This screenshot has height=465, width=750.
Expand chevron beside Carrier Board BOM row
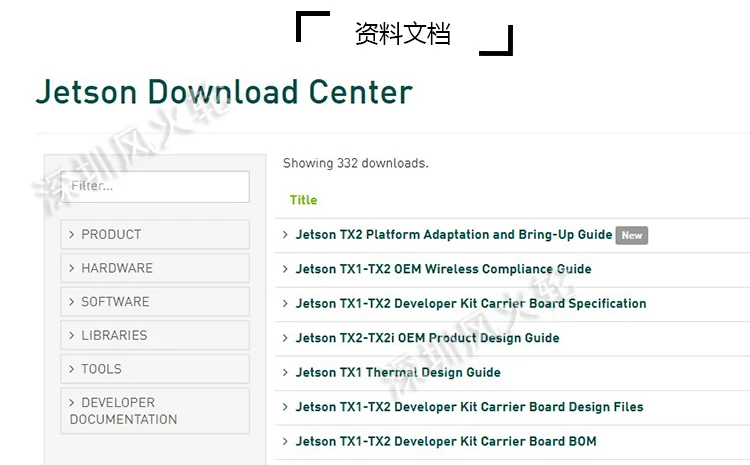(285, 441)
